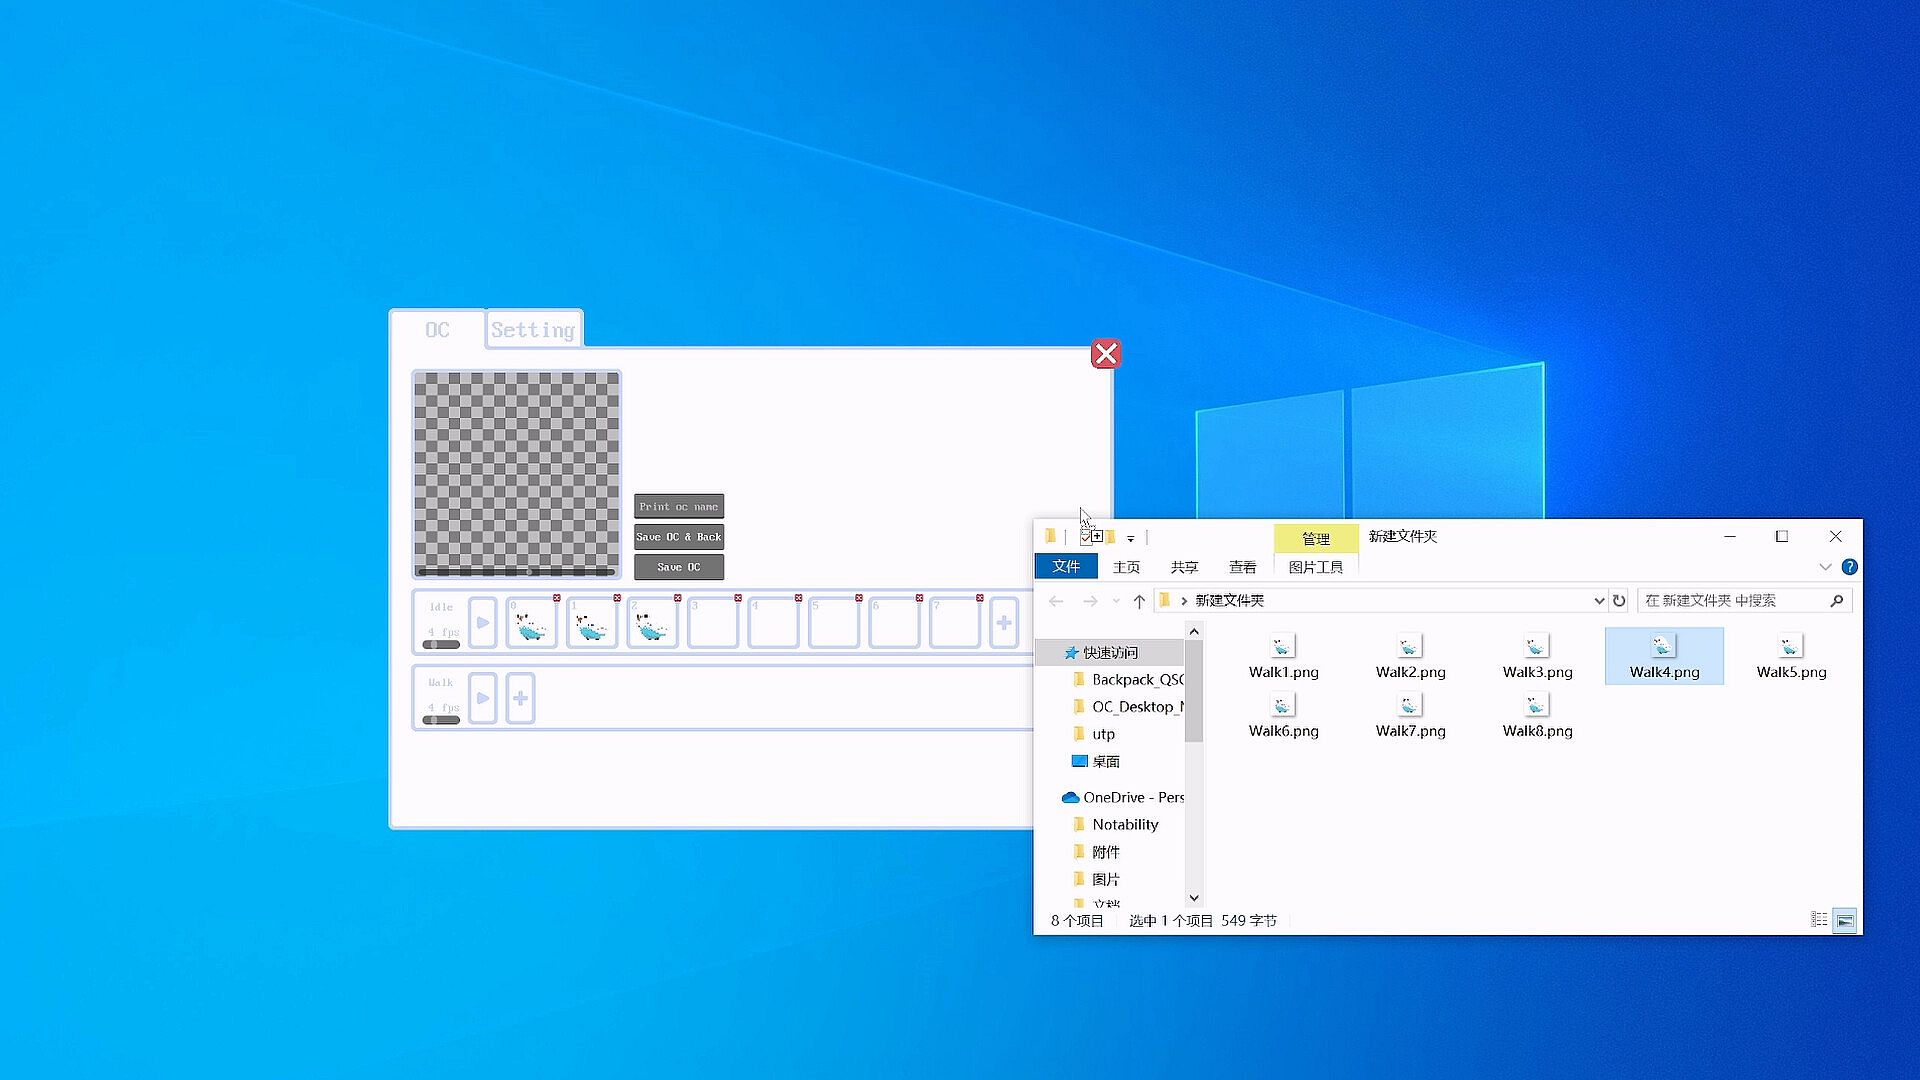Delete Idle frame 0 with red X

click(x=557, y=598)
